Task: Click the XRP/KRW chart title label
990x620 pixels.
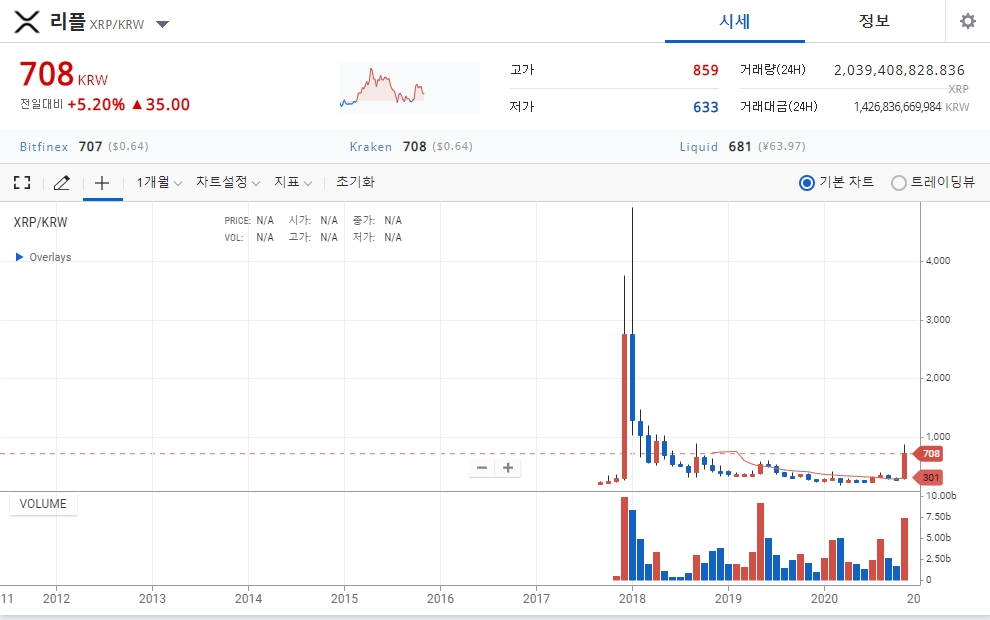Action: tap(40, 222)
